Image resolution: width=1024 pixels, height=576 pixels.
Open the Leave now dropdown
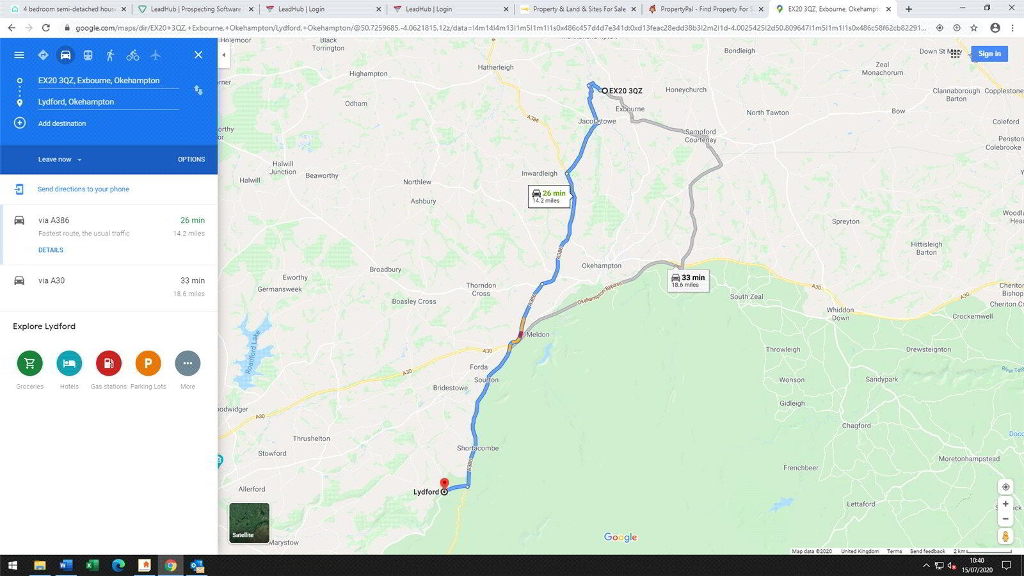pyautogui.click(x=58, y=159)
